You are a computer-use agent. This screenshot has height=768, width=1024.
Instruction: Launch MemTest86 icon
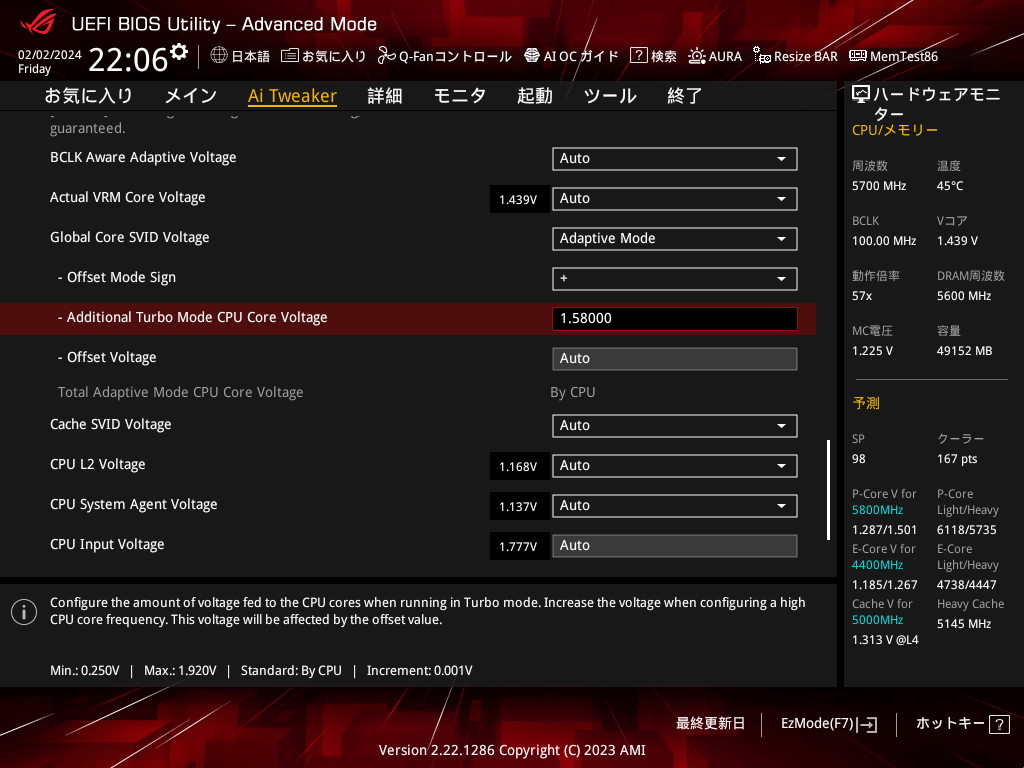tap(857, 56)
